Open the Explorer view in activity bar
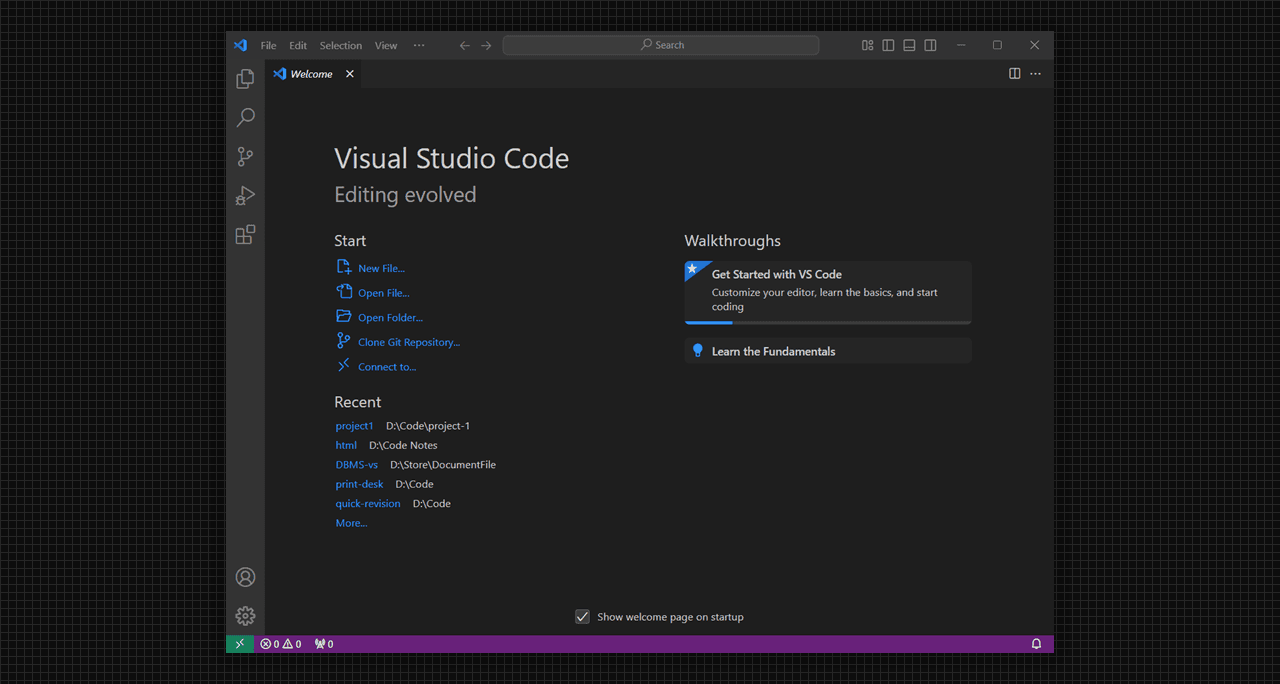The height and width of the screenshot is (684, 1280). [245, 79]
